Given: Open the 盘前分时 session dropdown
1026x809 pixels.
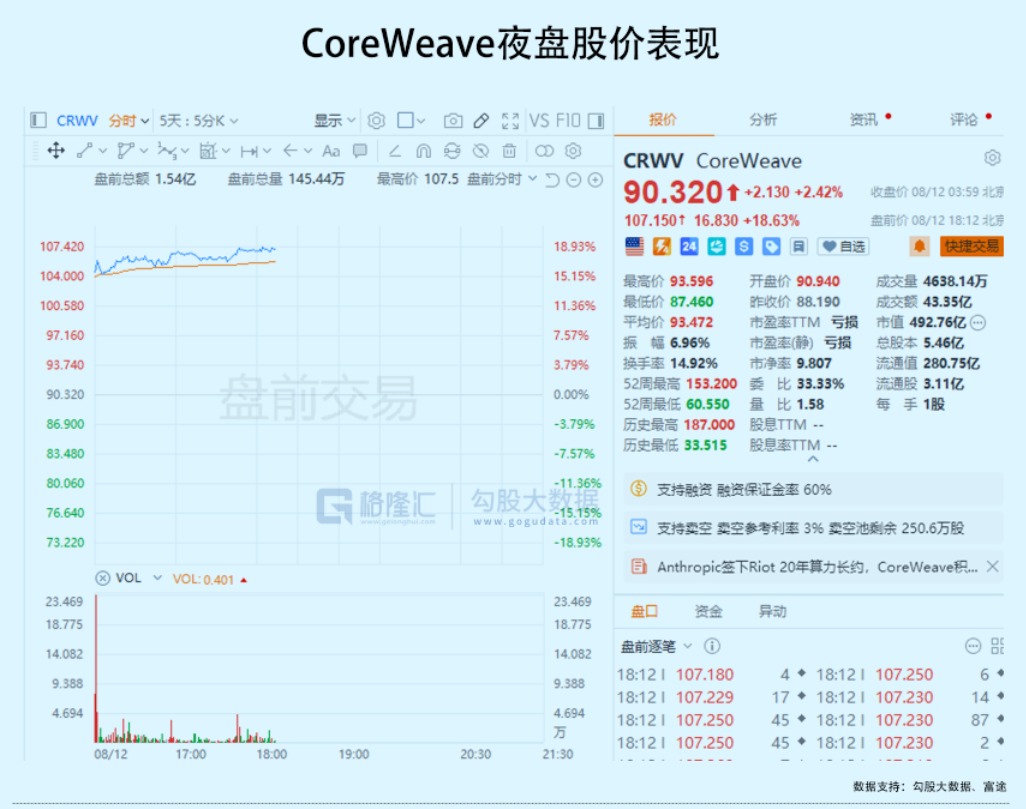Looking at the screenshot, I should coord(502,179).
